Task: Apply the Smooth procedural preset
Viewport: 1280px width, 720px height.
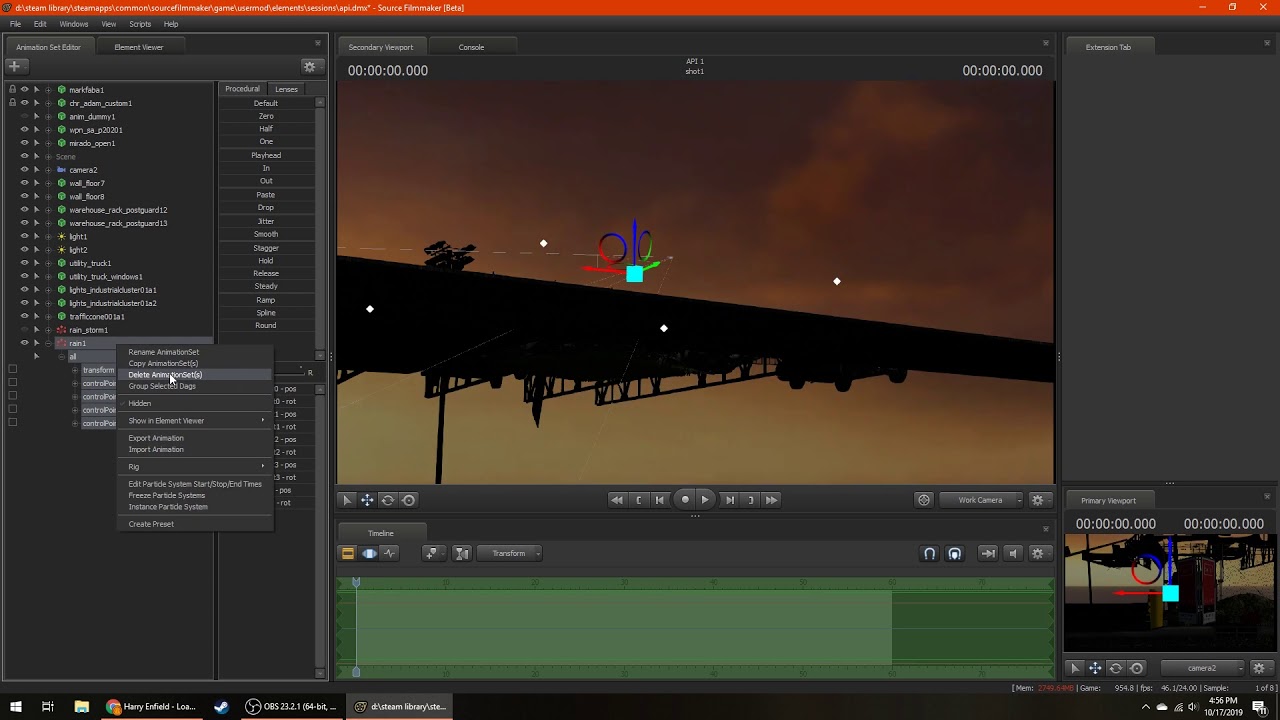Action: [x=266, y=234]
